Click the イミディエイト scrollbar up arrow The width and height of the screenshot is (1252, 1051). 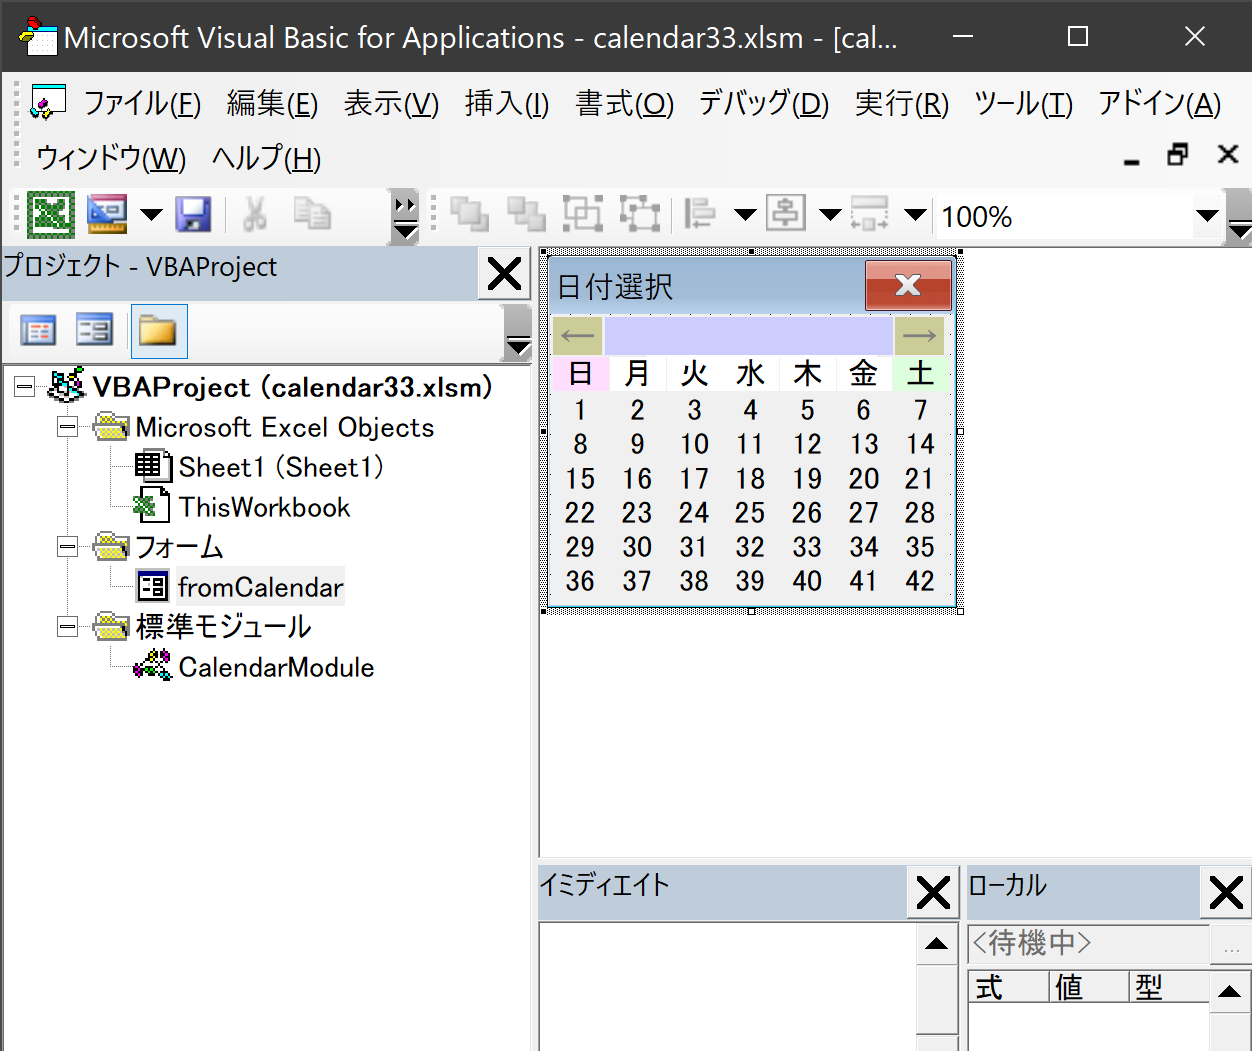tap(937, 944)
